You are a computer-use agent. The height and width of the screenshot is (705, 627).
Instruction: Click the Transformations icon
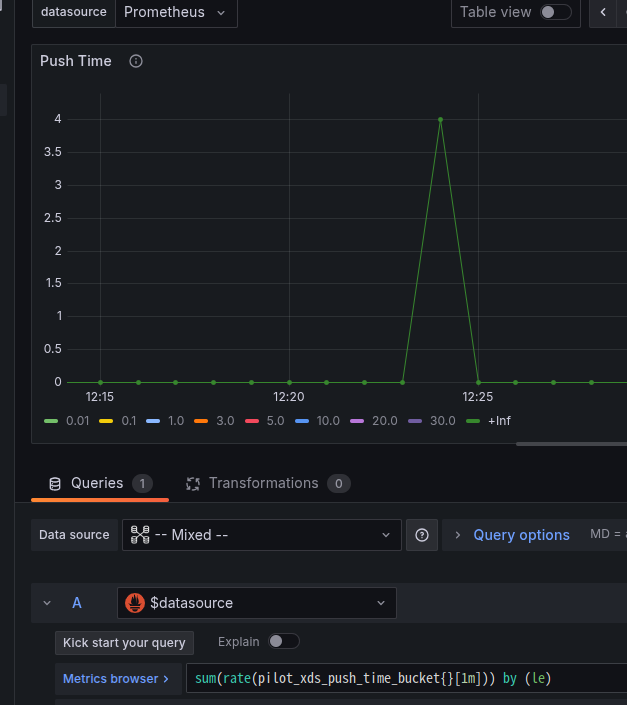pos(193,484)
